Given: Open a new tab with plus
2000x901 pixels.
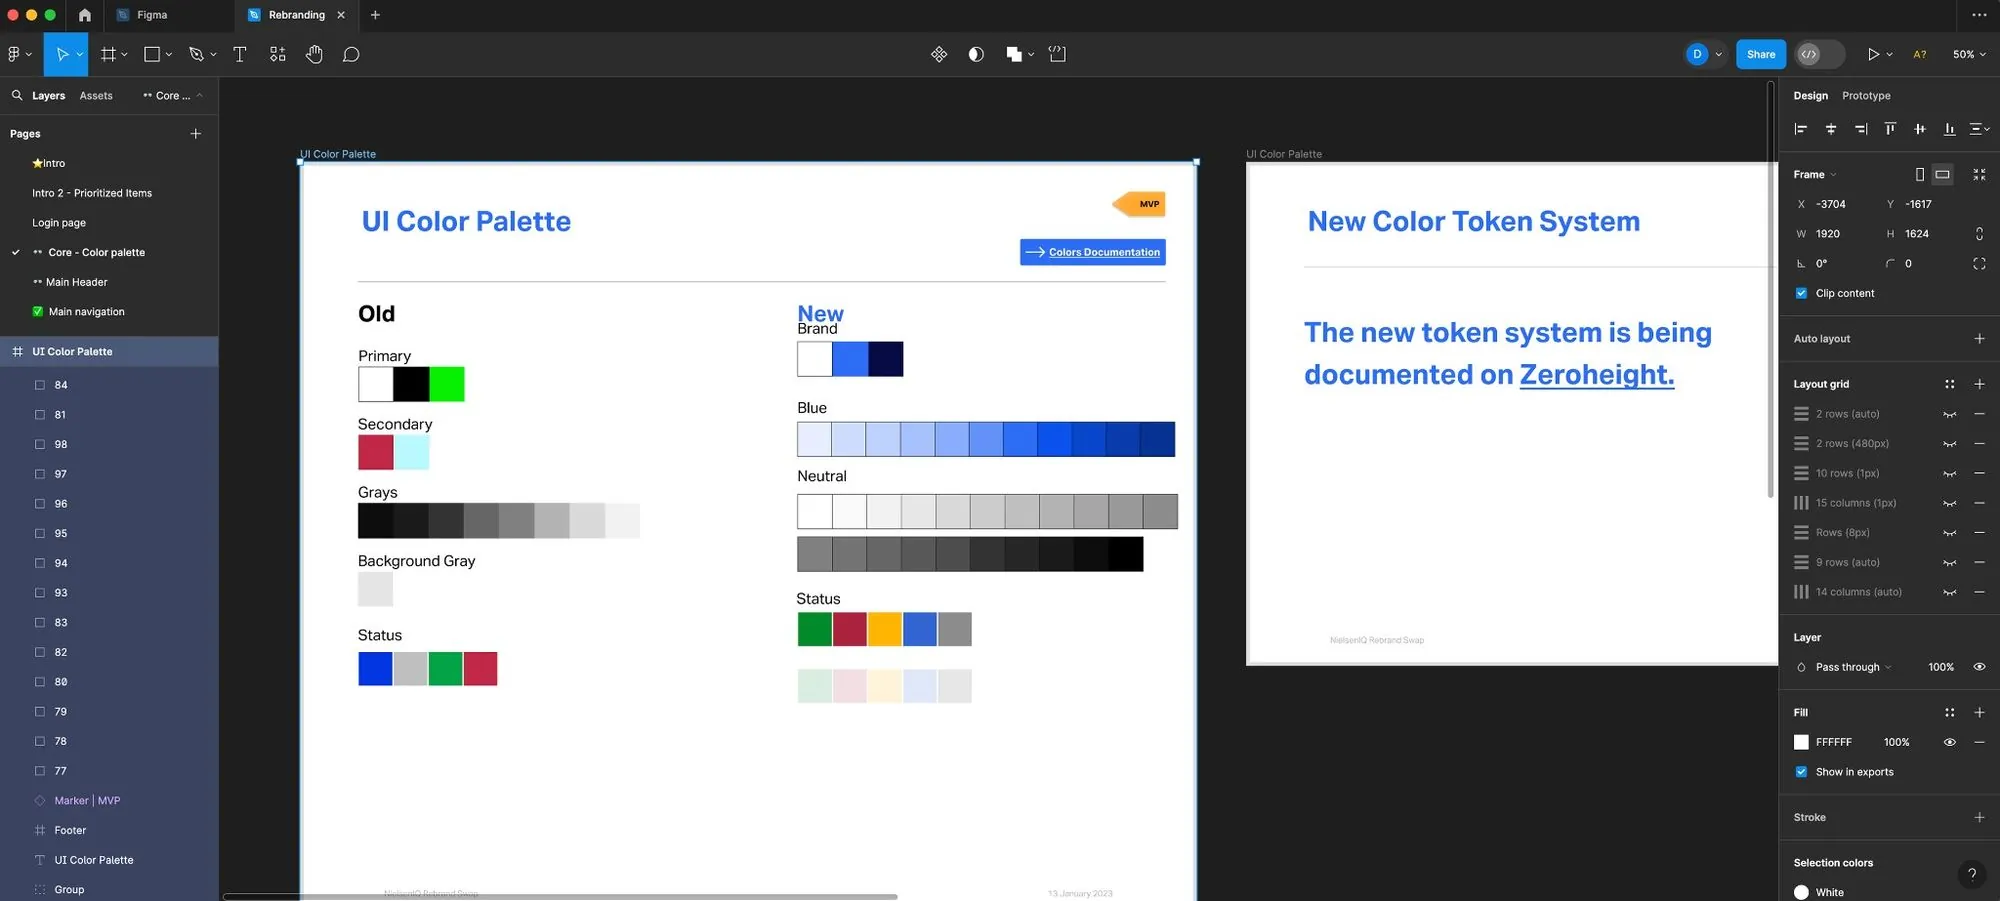Looking at the screenshot, I should click(x=375, y=15).
